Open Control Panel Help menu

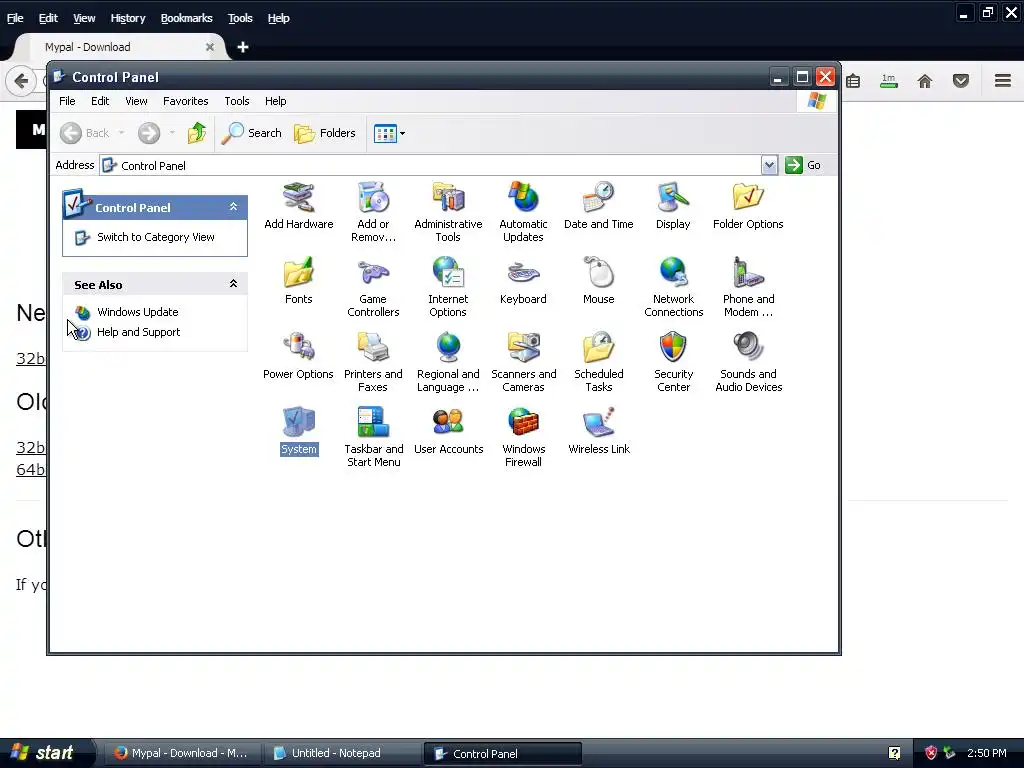click(276, 101)
